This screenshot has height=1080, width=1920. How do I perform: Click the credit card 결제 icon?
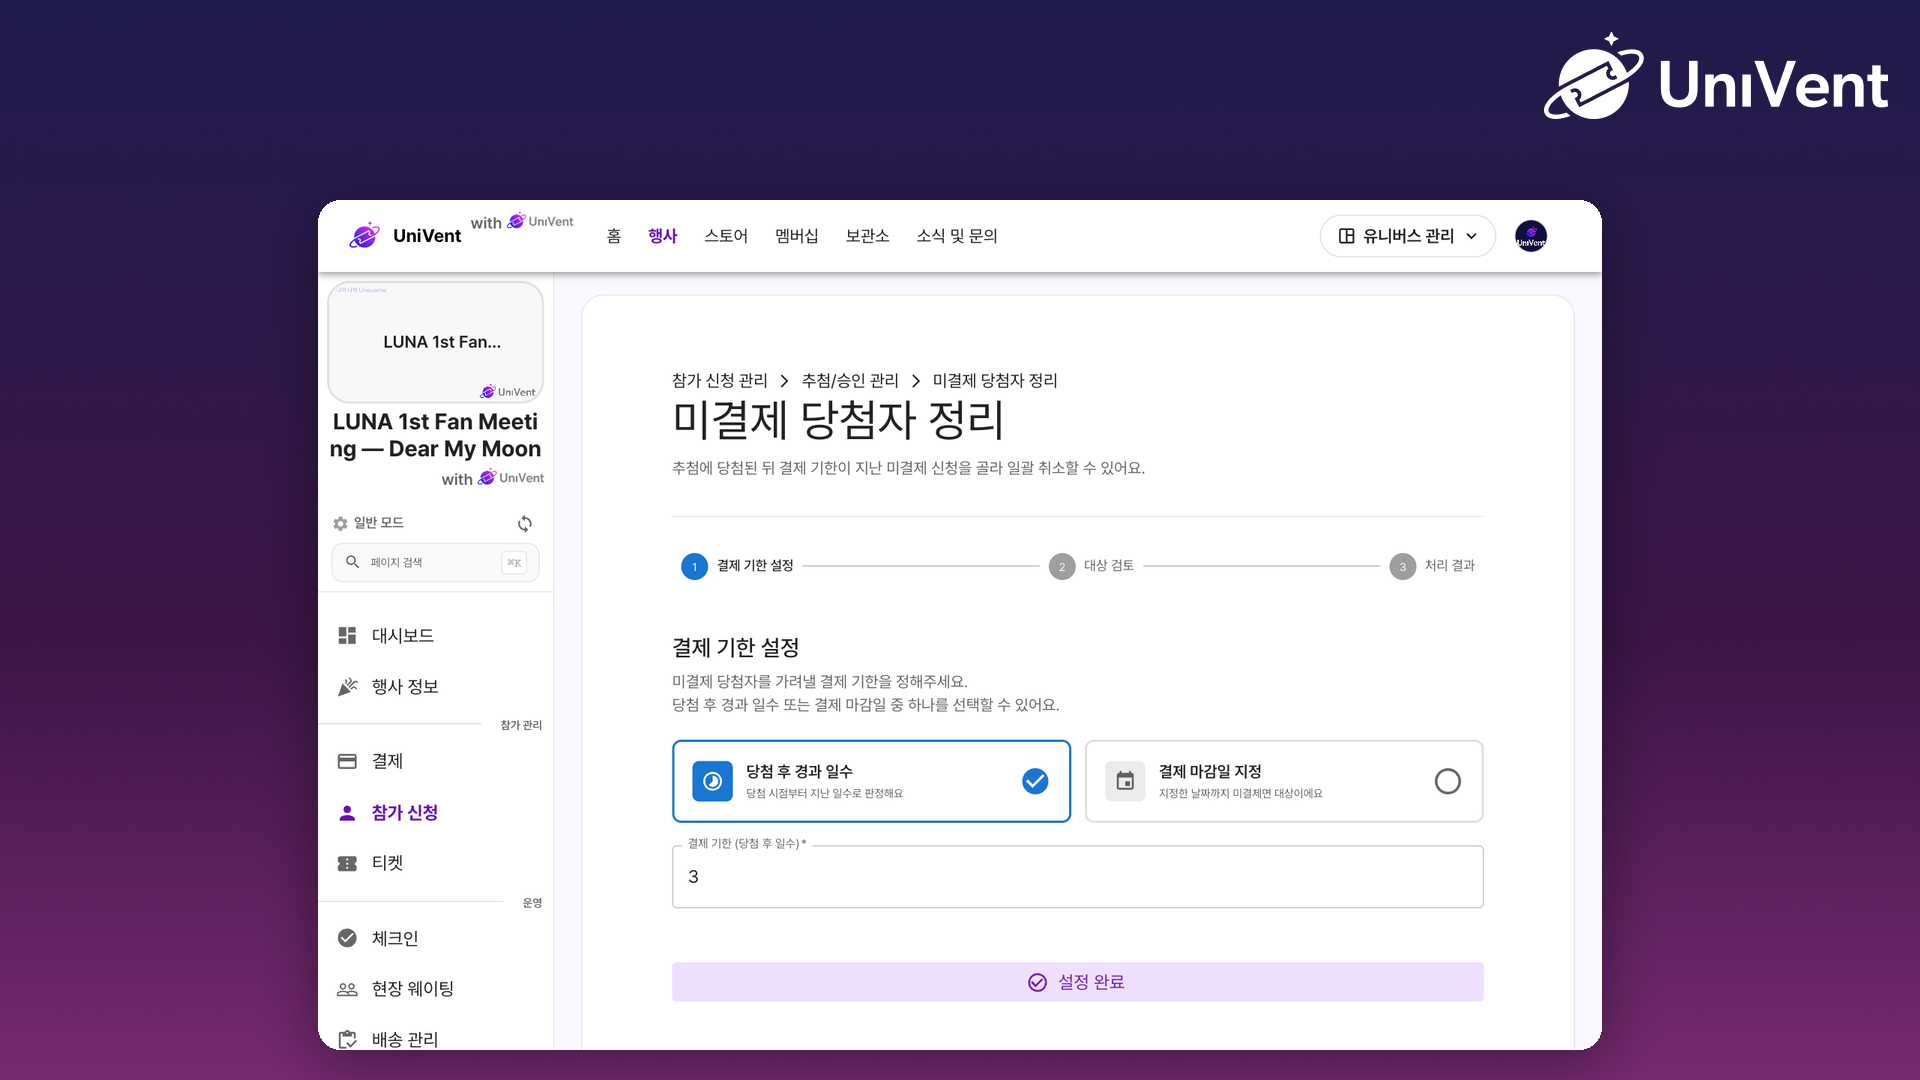pyautogui.click(x=347, y=762)
